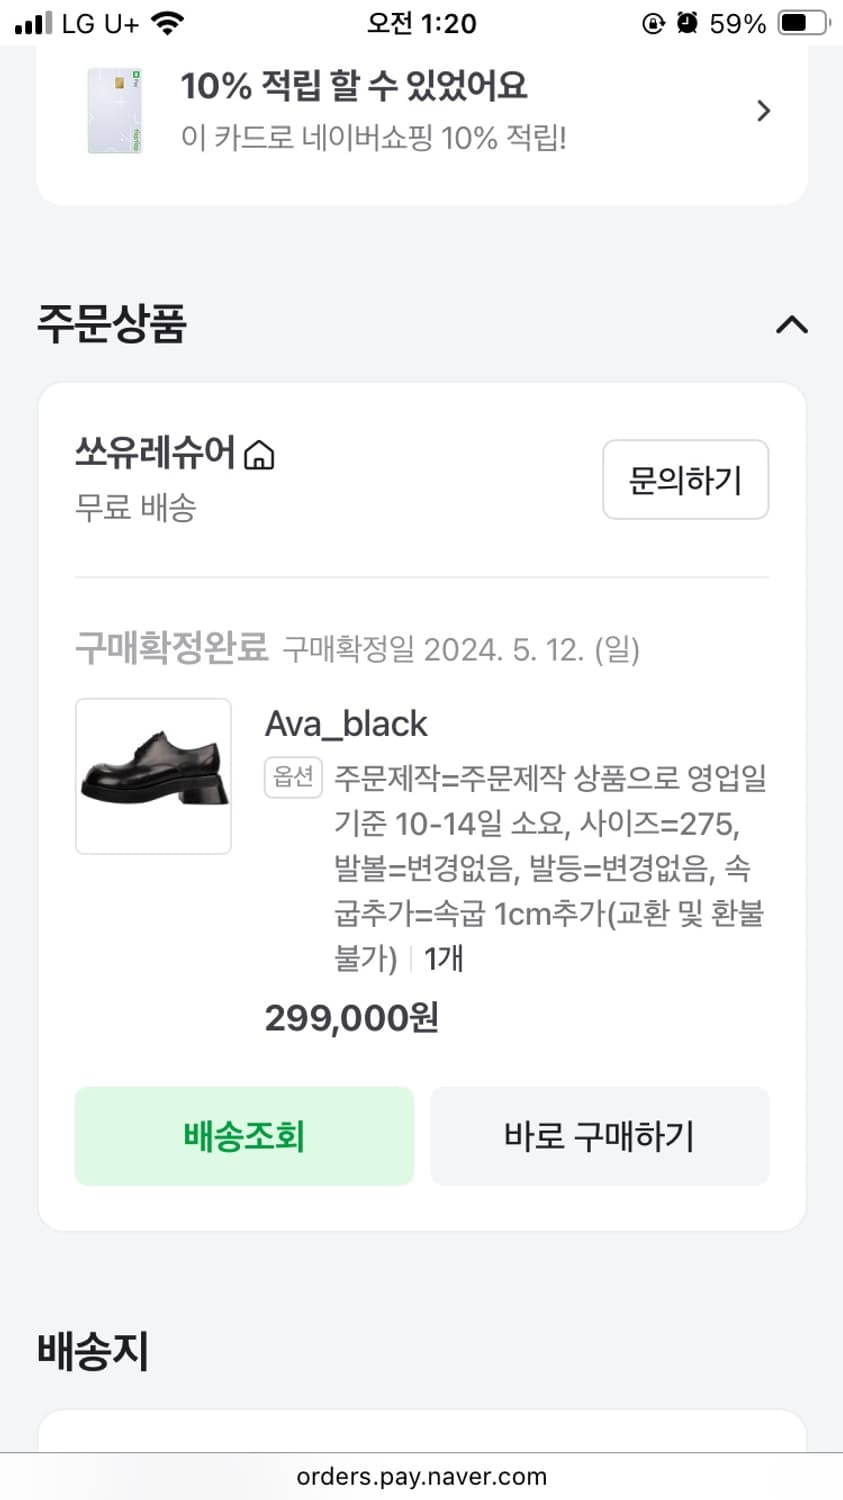Viewport: 843px width, 1500px height.
Task: Tap the orders.pay.naver.com address bar
Action: click(421, 1476)
